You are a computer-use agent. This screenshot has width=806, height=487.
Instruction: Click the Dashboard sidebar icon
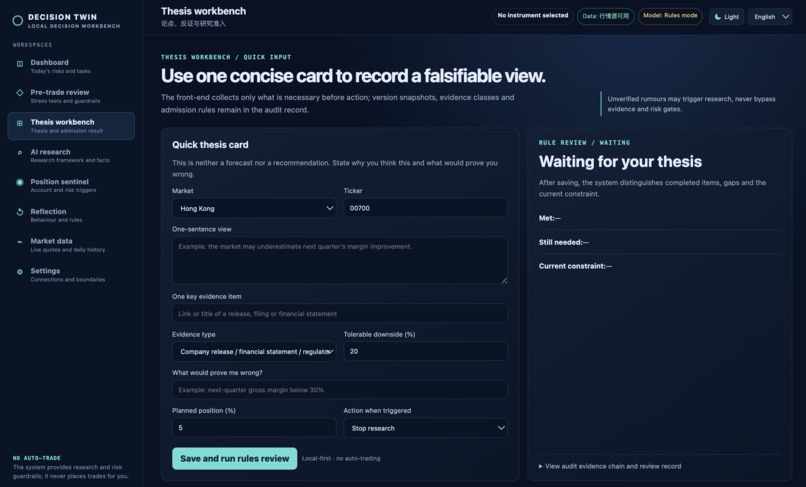pyautogui.click(x=20, y=64)
